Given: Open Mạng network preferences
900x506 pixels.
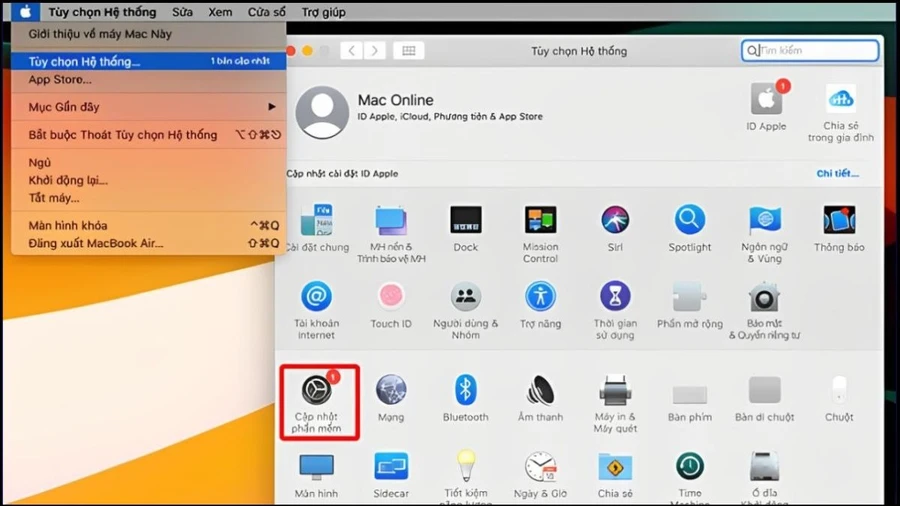Looking at the screenshot, I should [391, 398].
